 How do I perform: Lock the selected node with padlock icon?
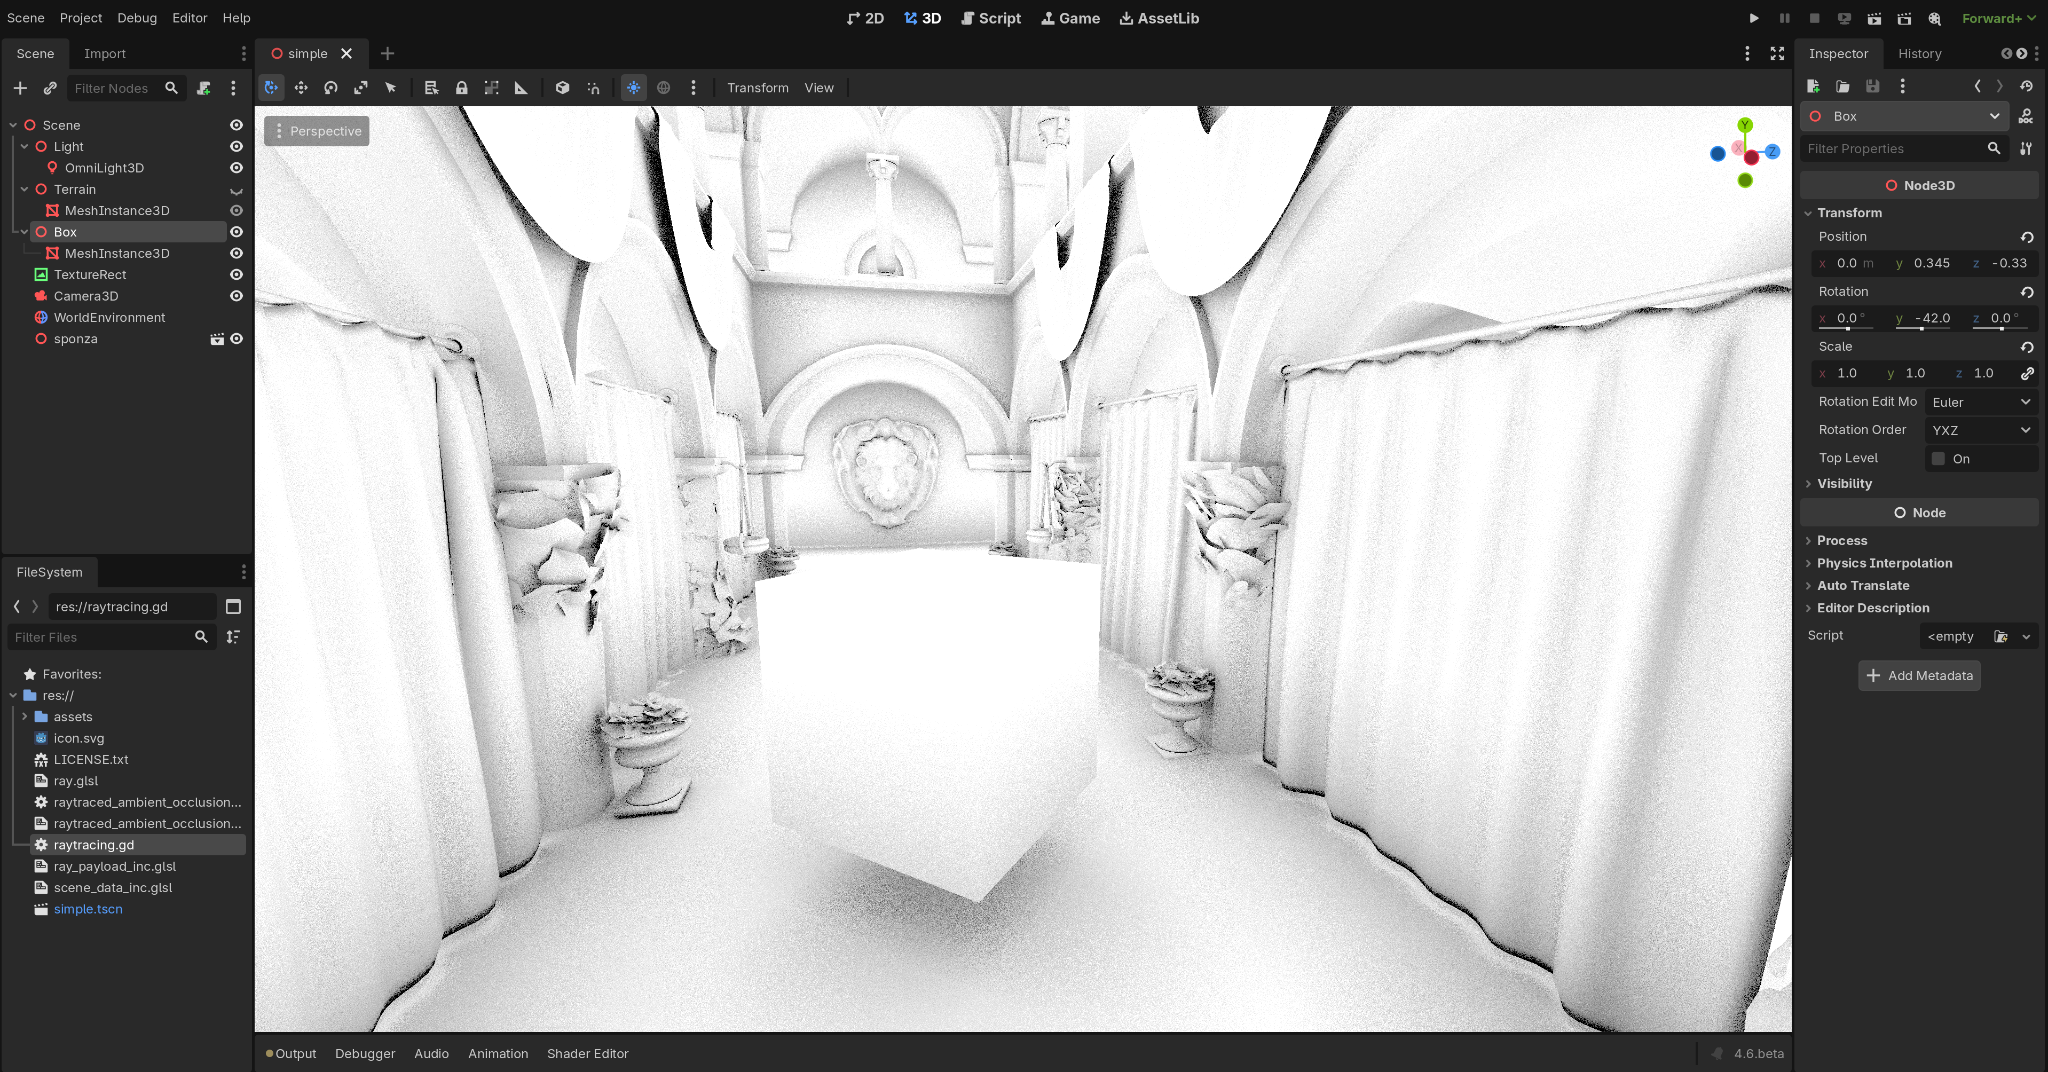coord(461,88)
